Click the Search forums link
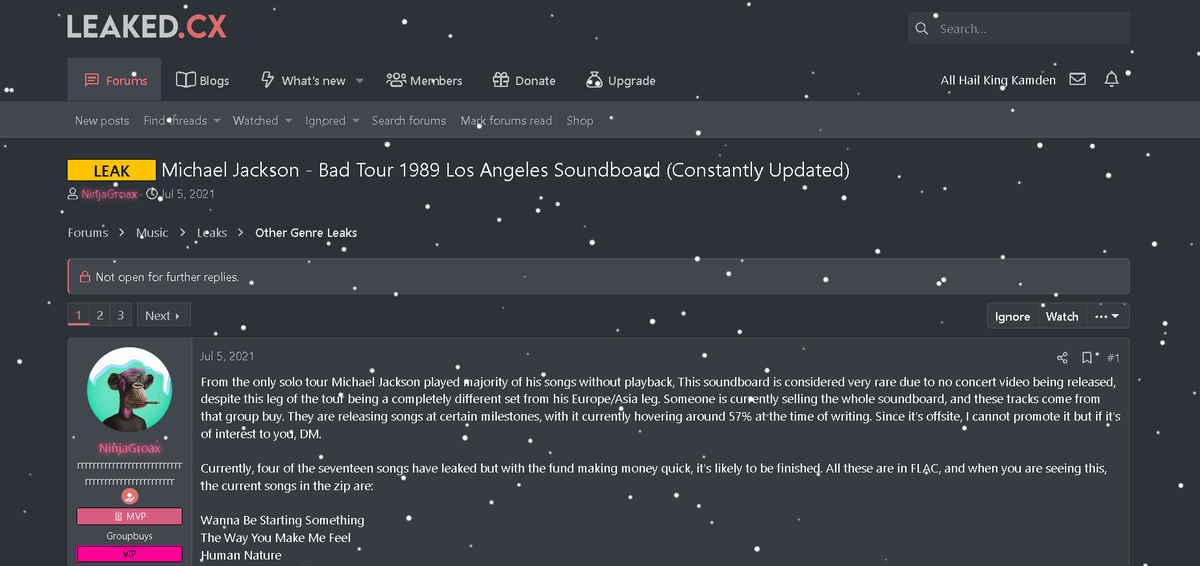This screenshot has height=566, width=1200. pos(408,120)
